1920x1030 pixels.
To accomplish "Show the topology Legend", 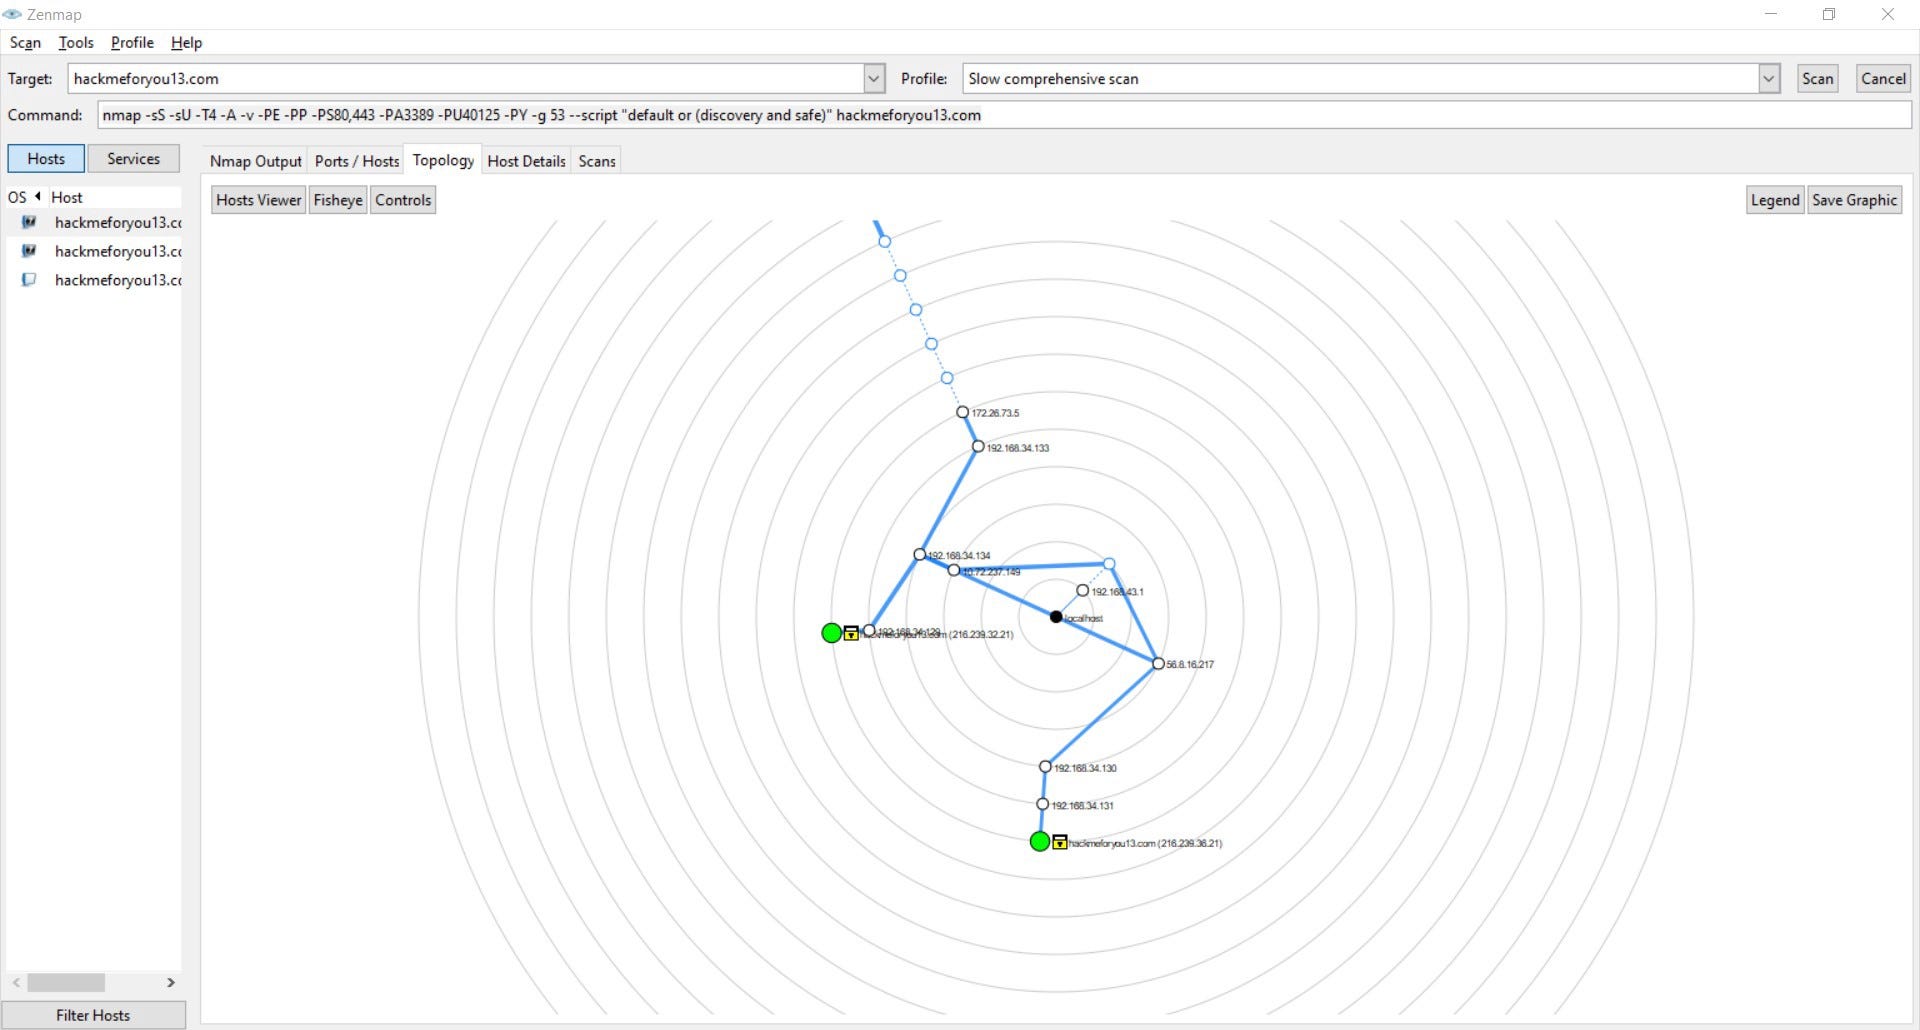I will (1775, 200).
